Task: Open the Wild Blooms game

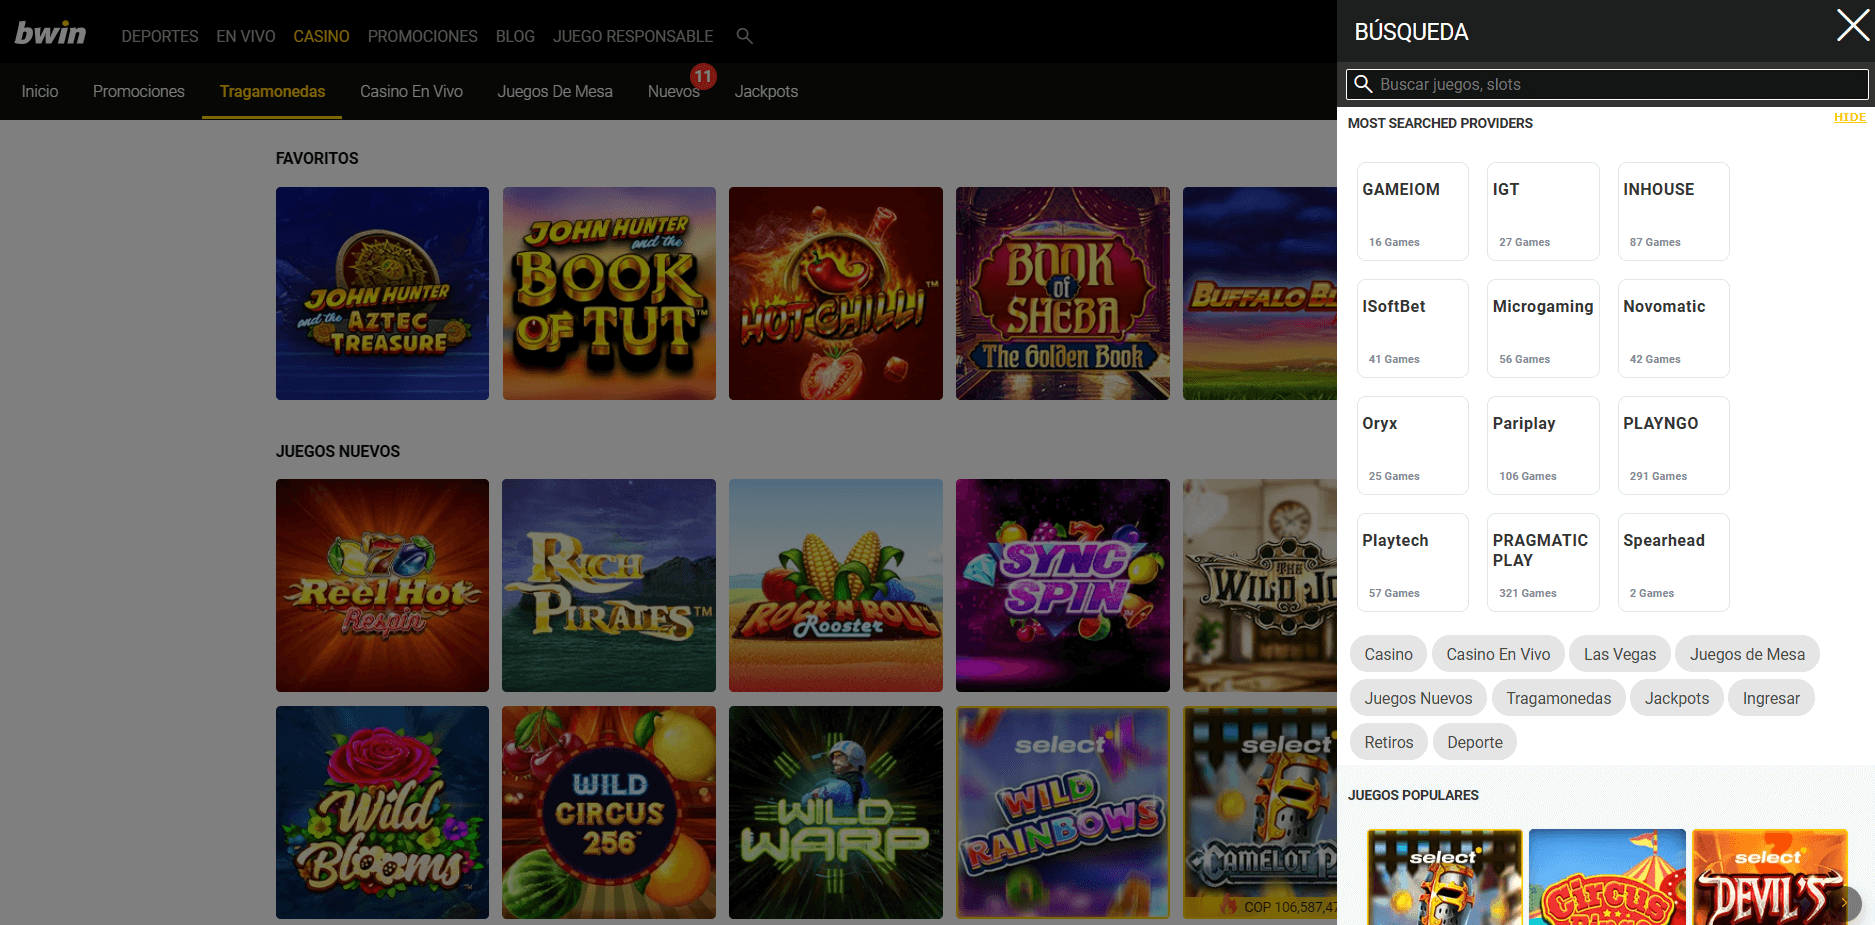Action: (382, 812)
